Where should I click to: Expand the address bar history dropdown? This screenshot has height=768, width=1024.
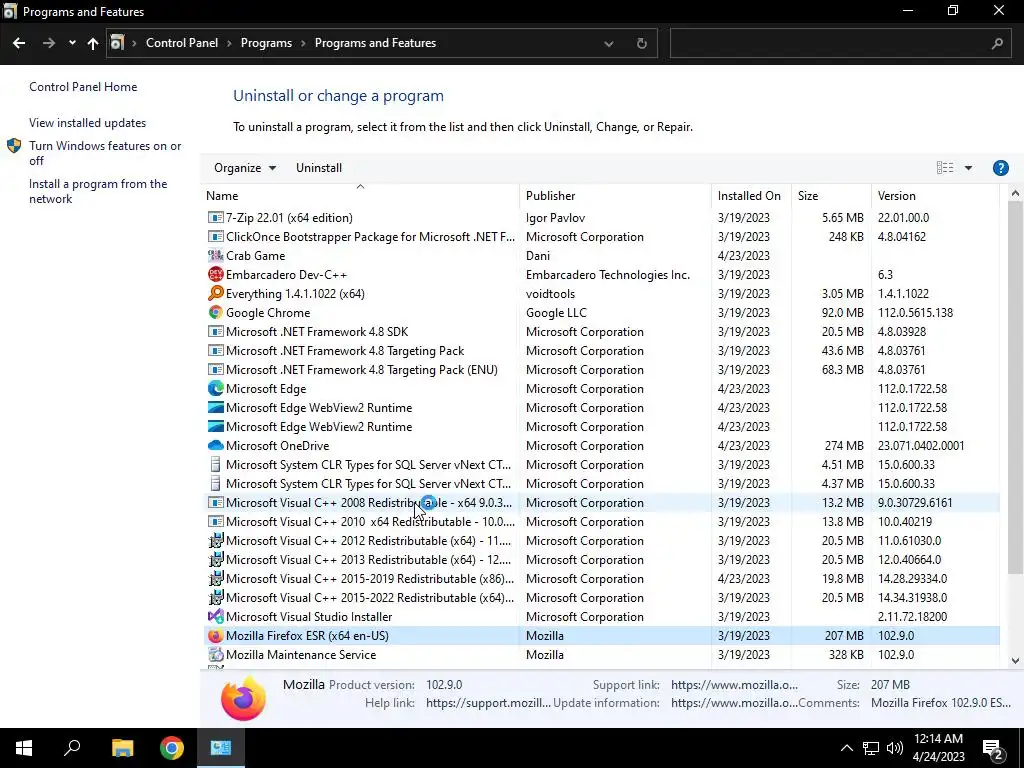(x=609, y=44)
